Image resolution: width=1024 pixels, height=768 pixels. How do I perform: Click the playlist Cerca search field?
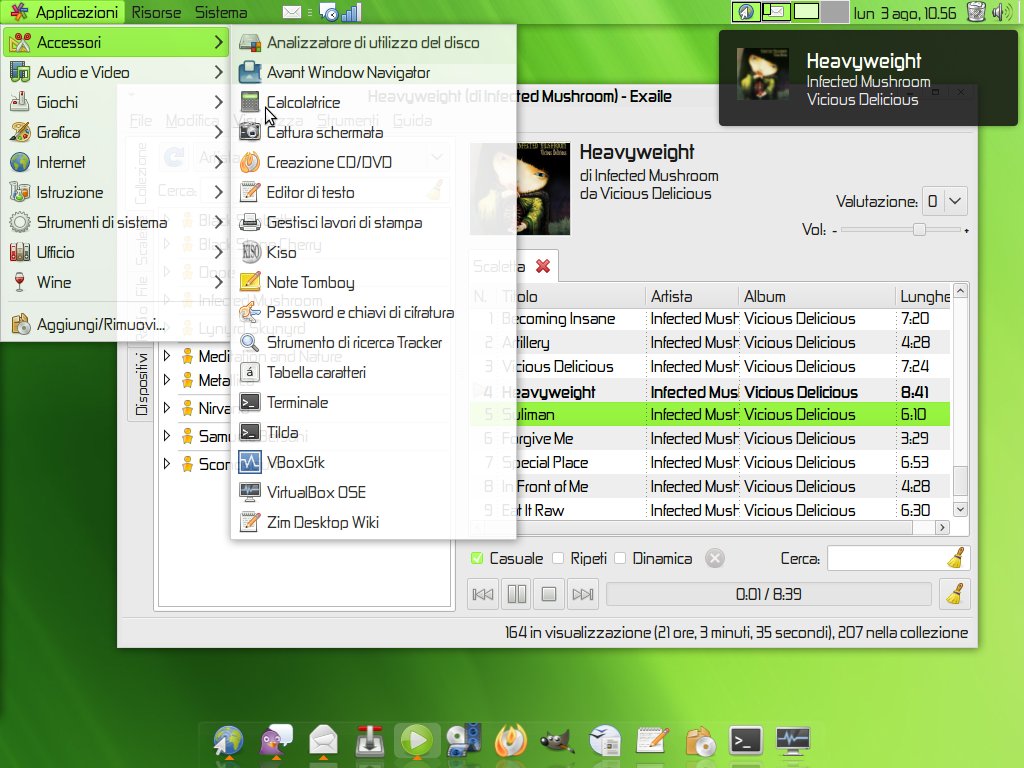[888, 558]
